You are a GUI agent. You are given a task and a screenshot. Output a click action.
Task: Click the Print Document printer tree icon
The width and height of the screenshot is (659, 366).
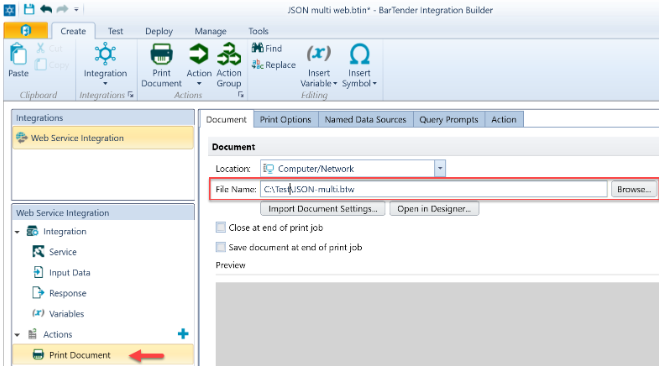click(38, 355)
